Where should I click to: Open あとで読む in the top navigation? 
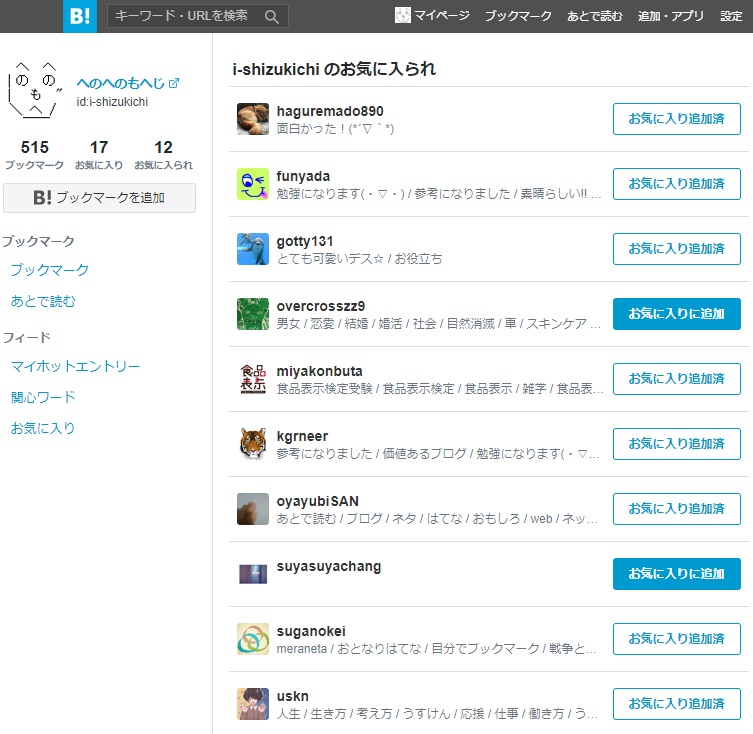(595, 16)
